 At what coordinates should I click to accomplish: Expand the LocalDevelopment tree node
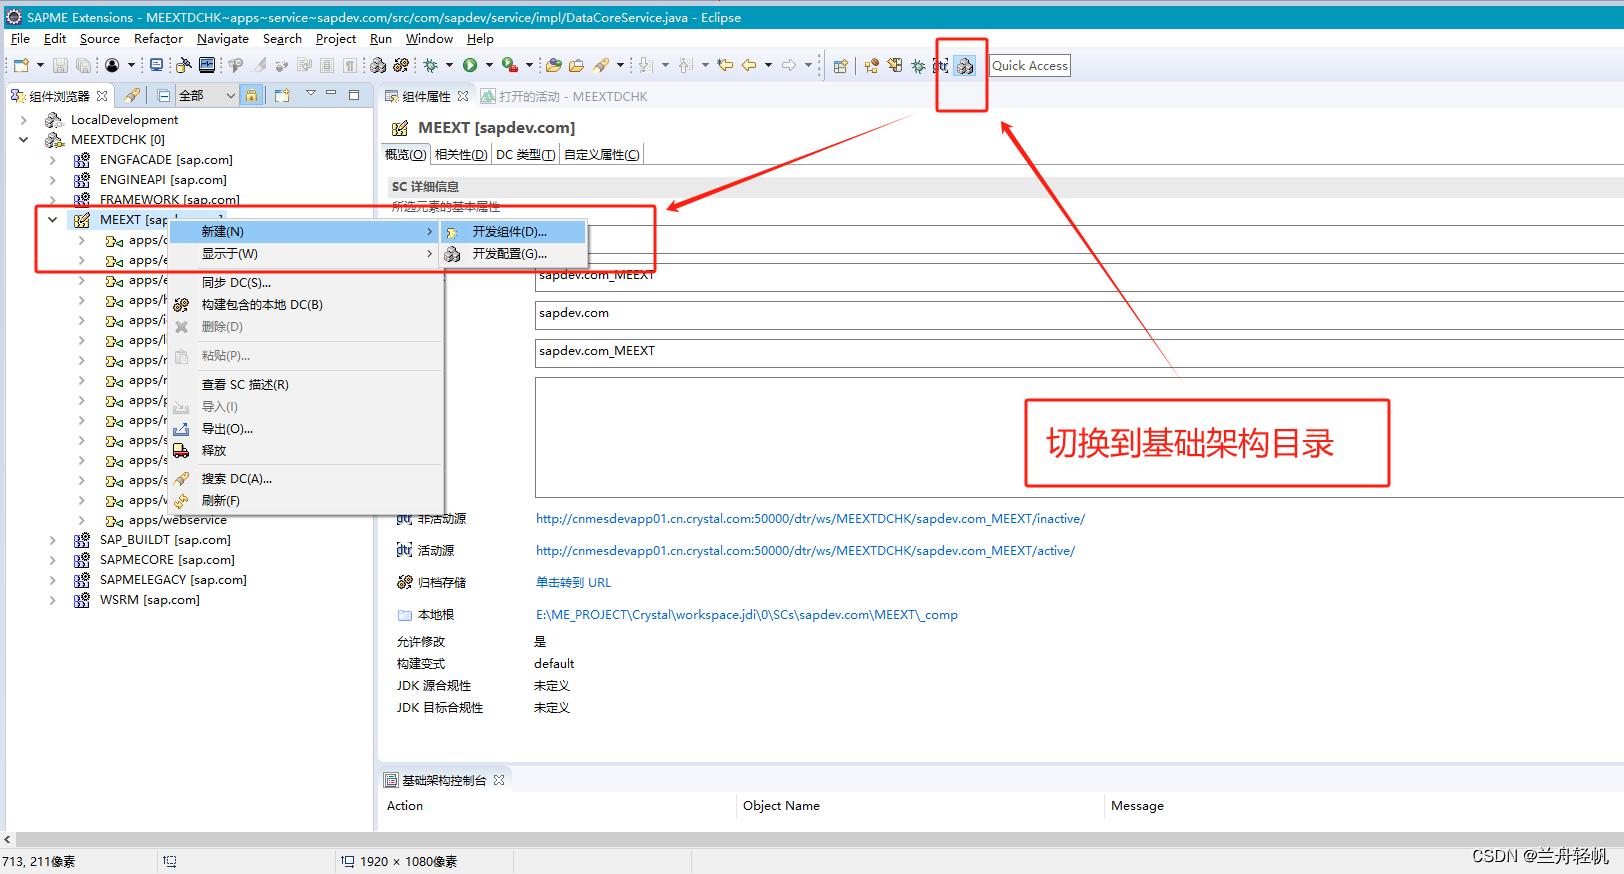tap(24, 120)
